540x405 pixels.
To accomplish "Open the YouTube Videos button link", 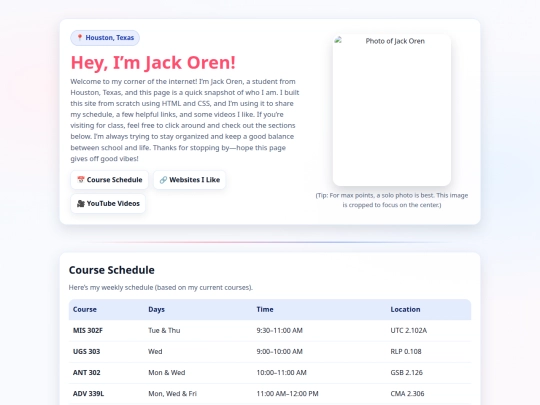I will click(108, 204).
